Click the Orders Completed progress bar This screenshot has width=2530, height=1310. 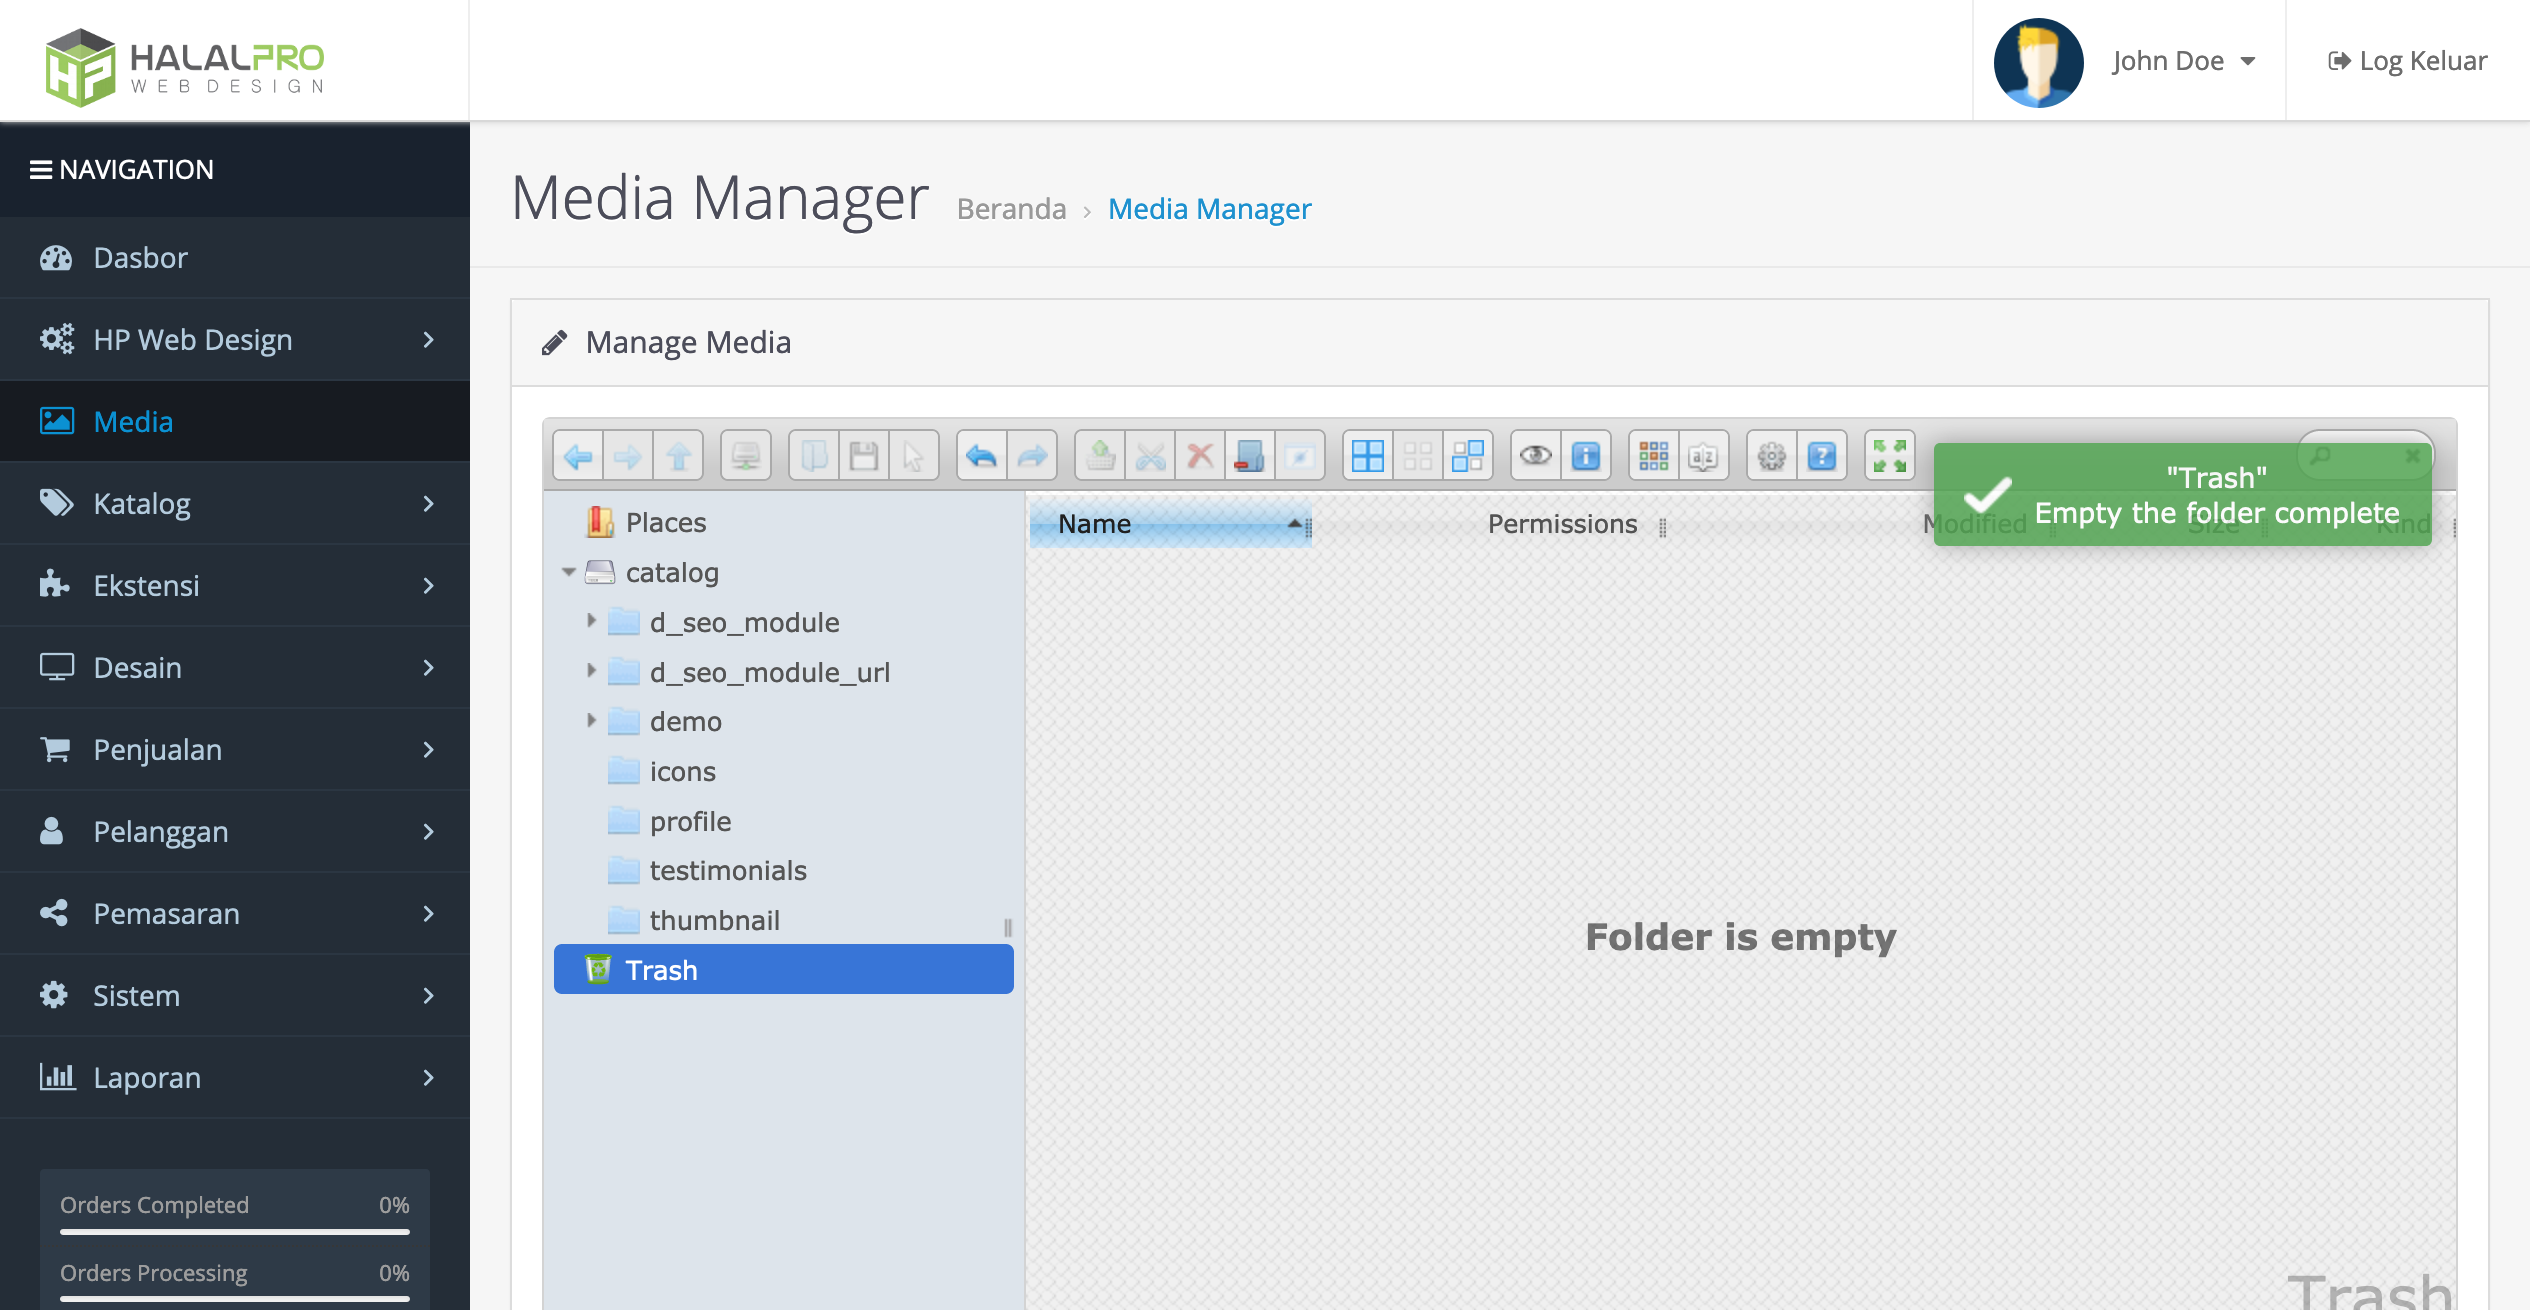[x=235, y=1232]
